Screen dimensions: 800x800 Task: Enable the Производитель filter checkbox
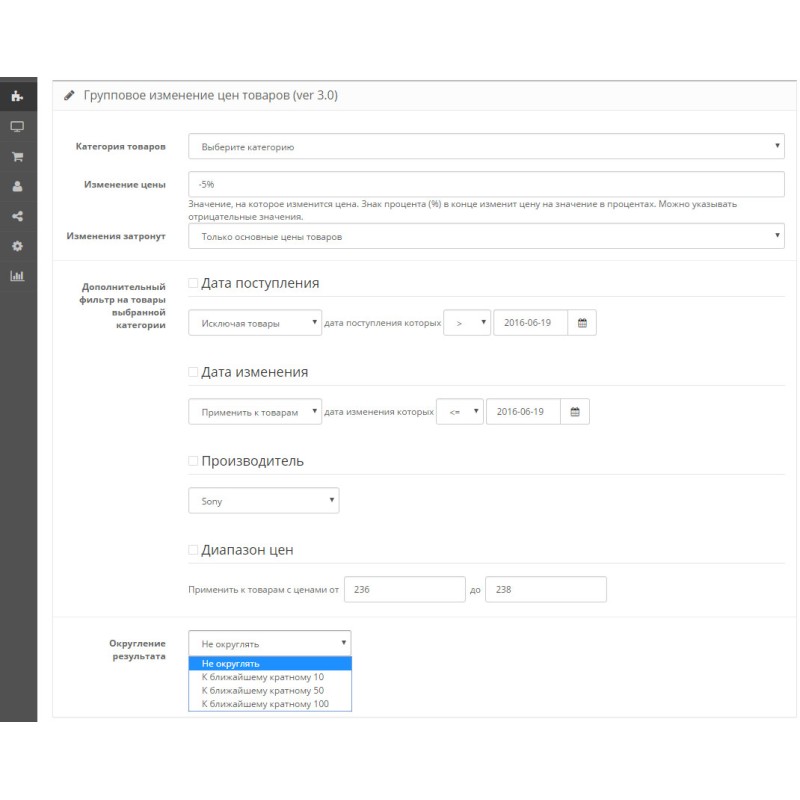click(194, 461)
